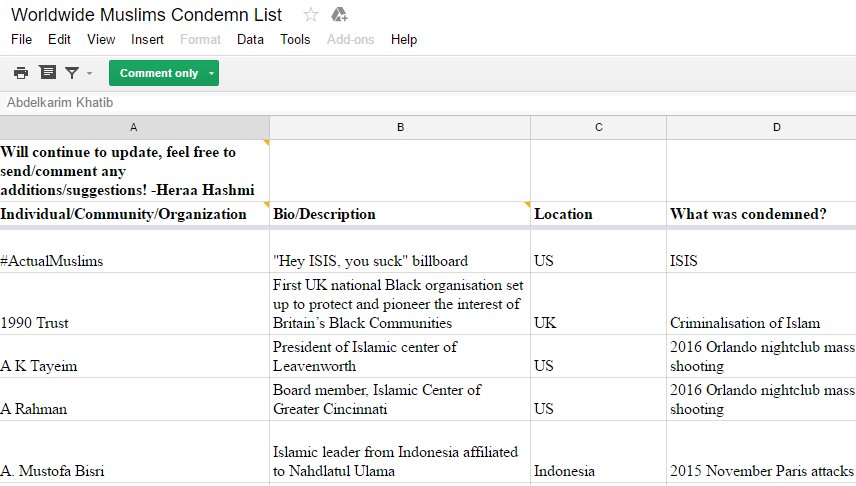Select the A. Mustofa Bisri cell
The width and height of the screenshot is (856, 486).
coord(134,452)
